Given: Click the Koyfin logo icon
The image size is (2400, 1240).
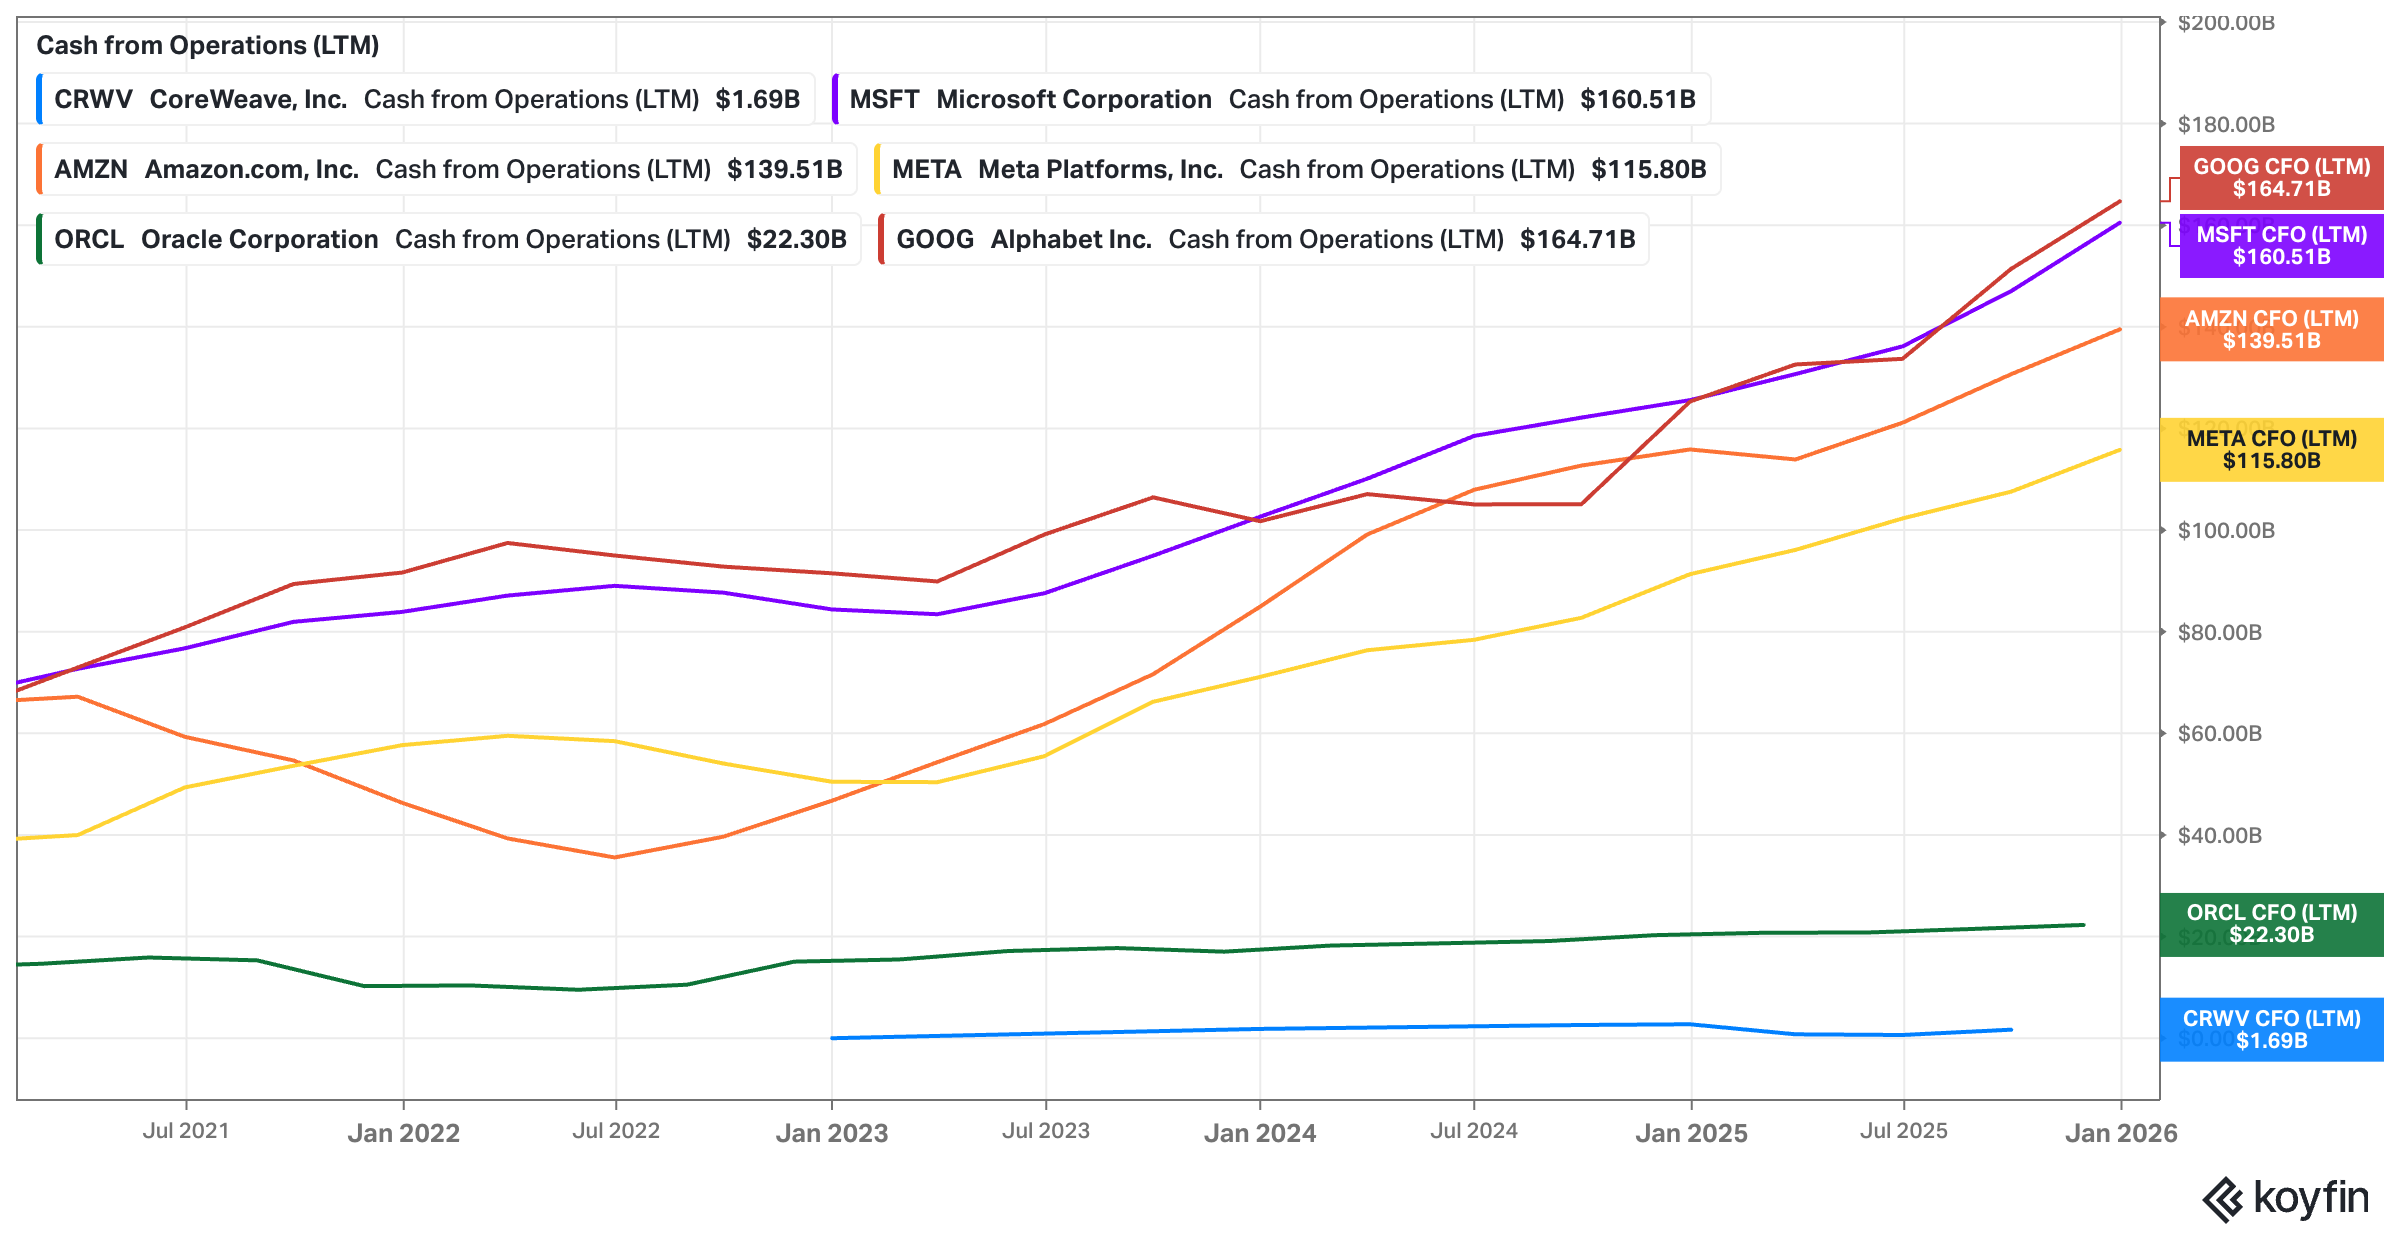Looking at the screenshot, I should [x=2222, y=1199].
